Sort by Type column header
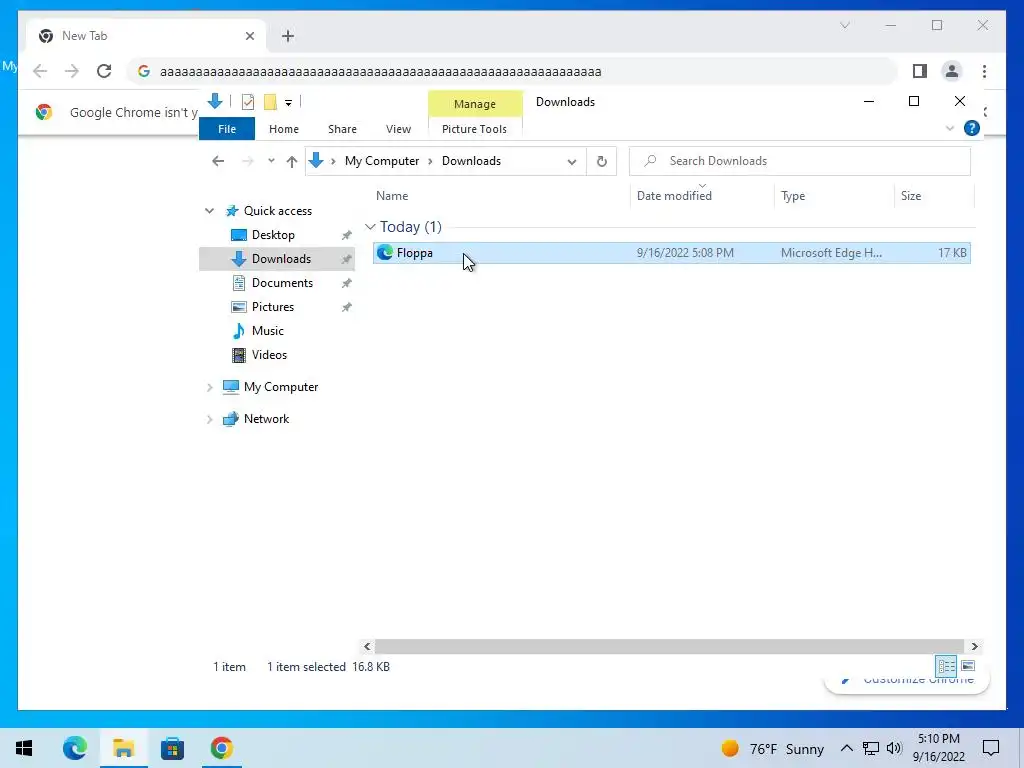This screenshot has height=768, width=1024. pyautogui.click(x=793, y=196)
